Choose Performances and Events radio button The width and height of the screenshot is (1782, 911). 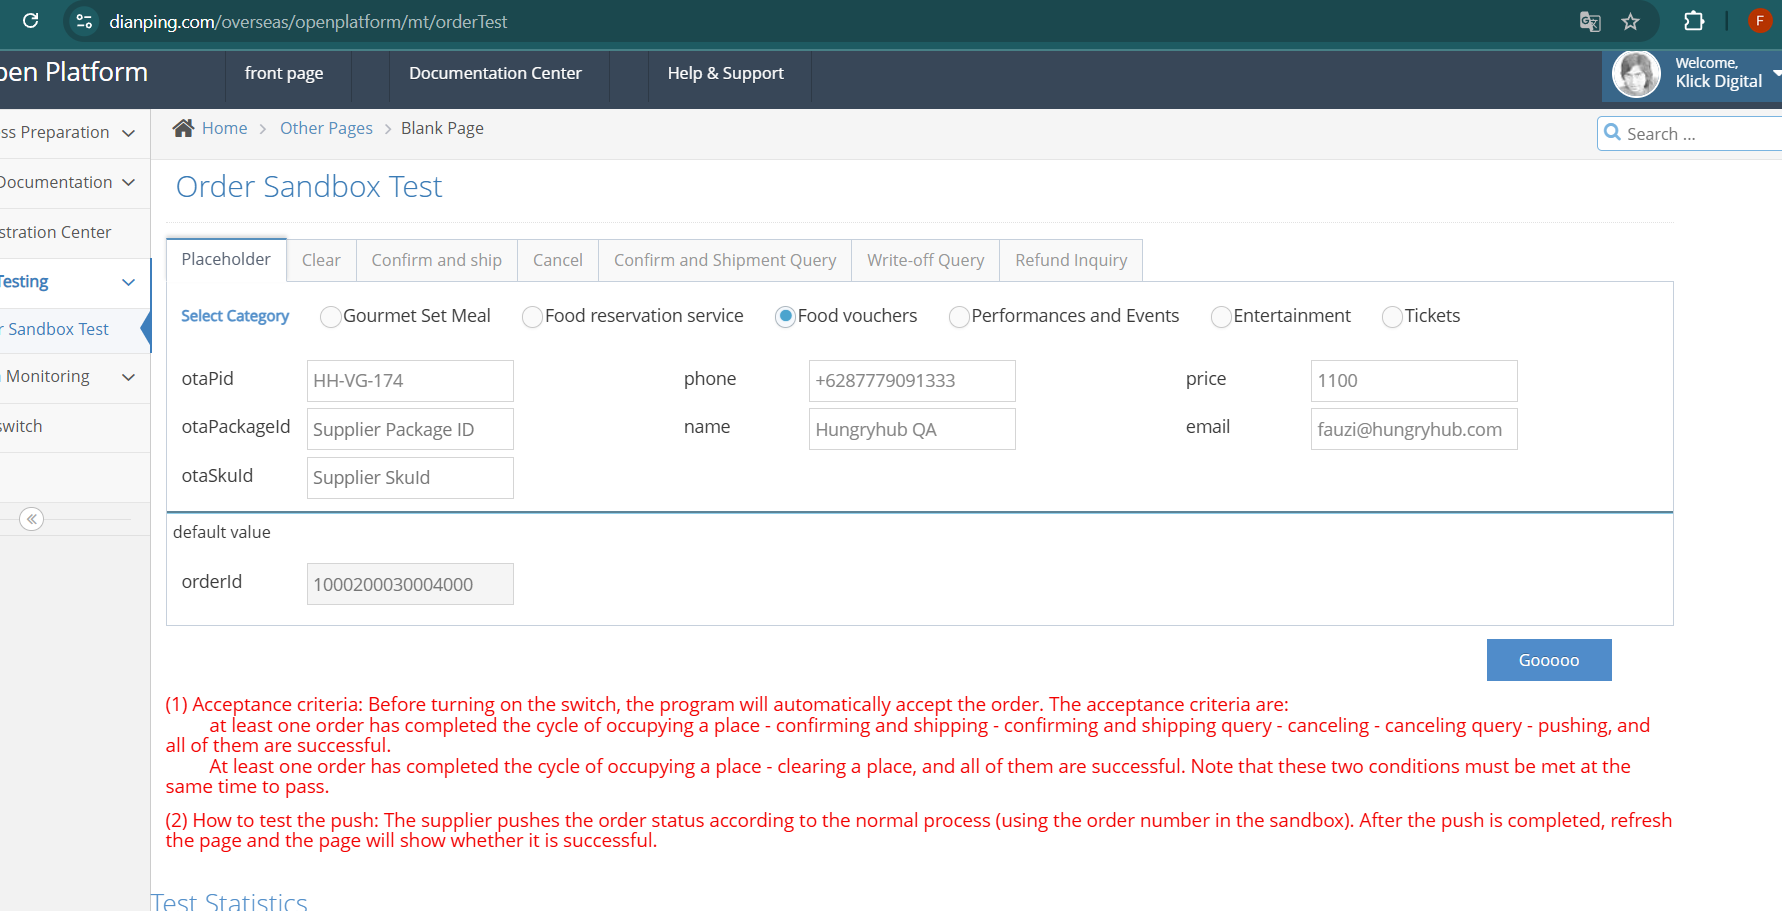pos(959,317)
